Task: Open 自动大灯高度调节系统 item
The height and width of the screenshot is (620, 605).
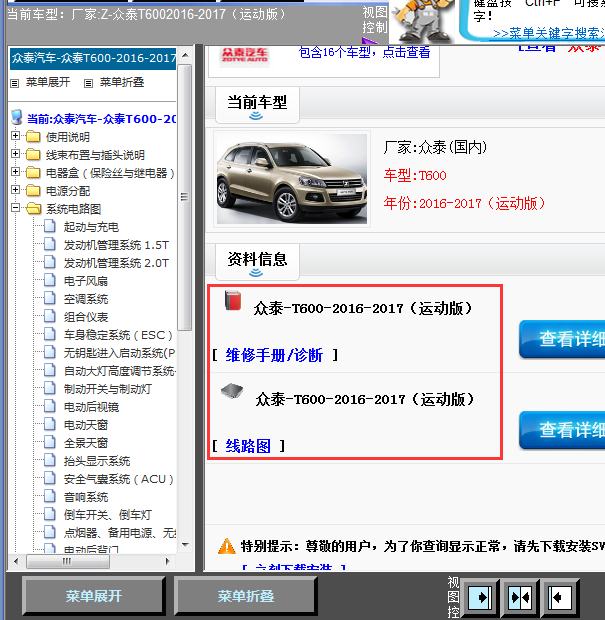Action: coord(119,371)
